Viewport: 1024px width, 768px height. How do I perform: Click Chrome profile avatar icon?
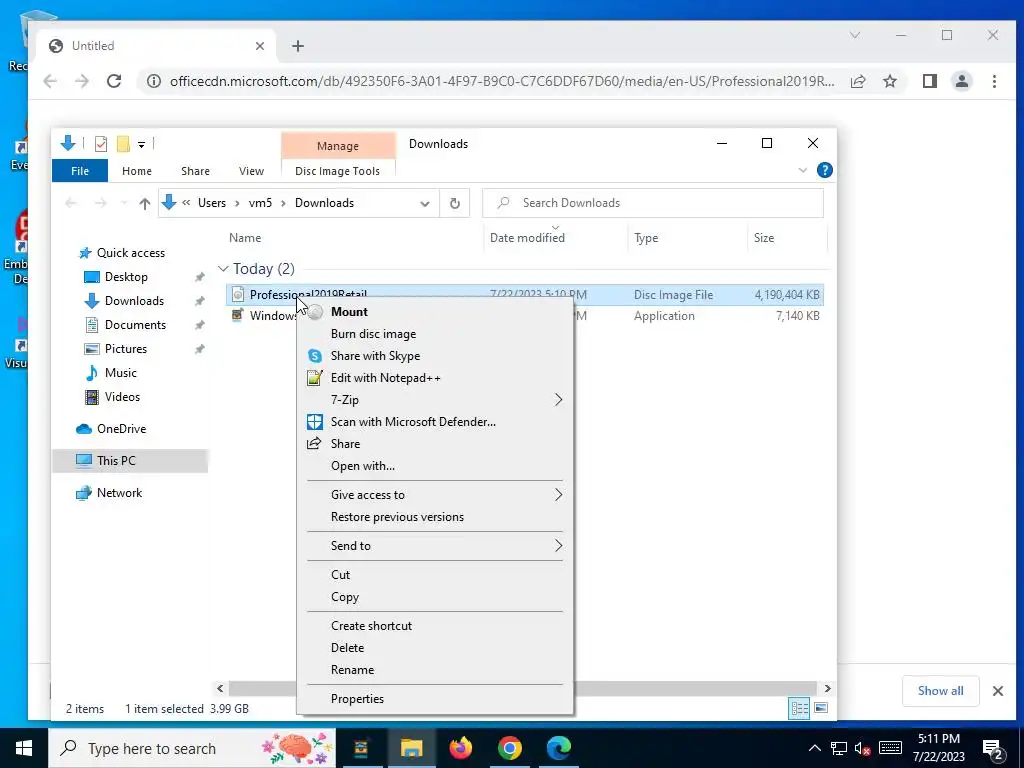[961, 81]
